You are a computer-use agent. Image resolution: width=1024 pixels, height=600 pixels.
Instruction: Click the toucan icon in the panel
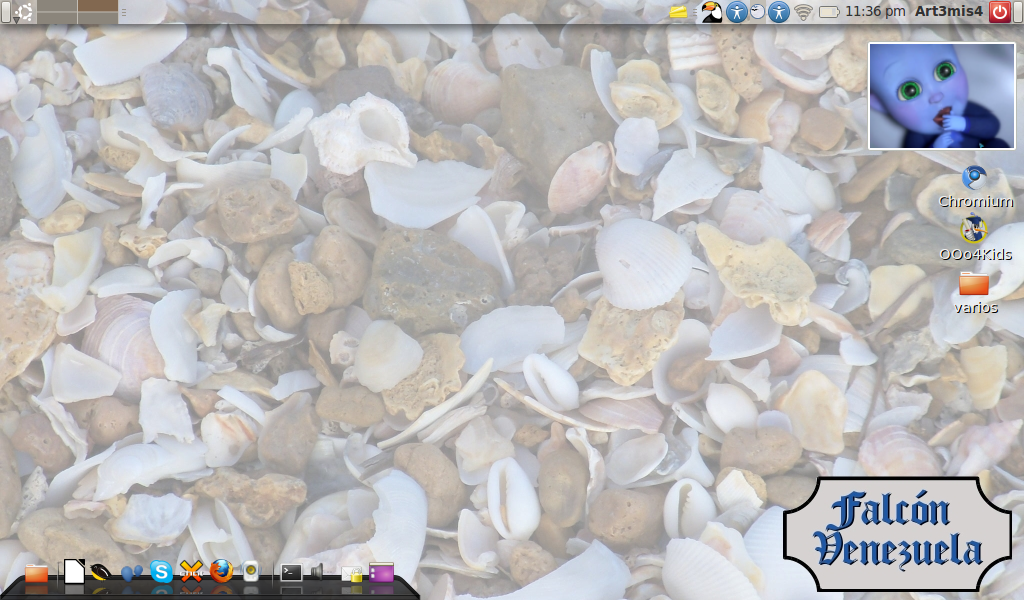[711, 12]
